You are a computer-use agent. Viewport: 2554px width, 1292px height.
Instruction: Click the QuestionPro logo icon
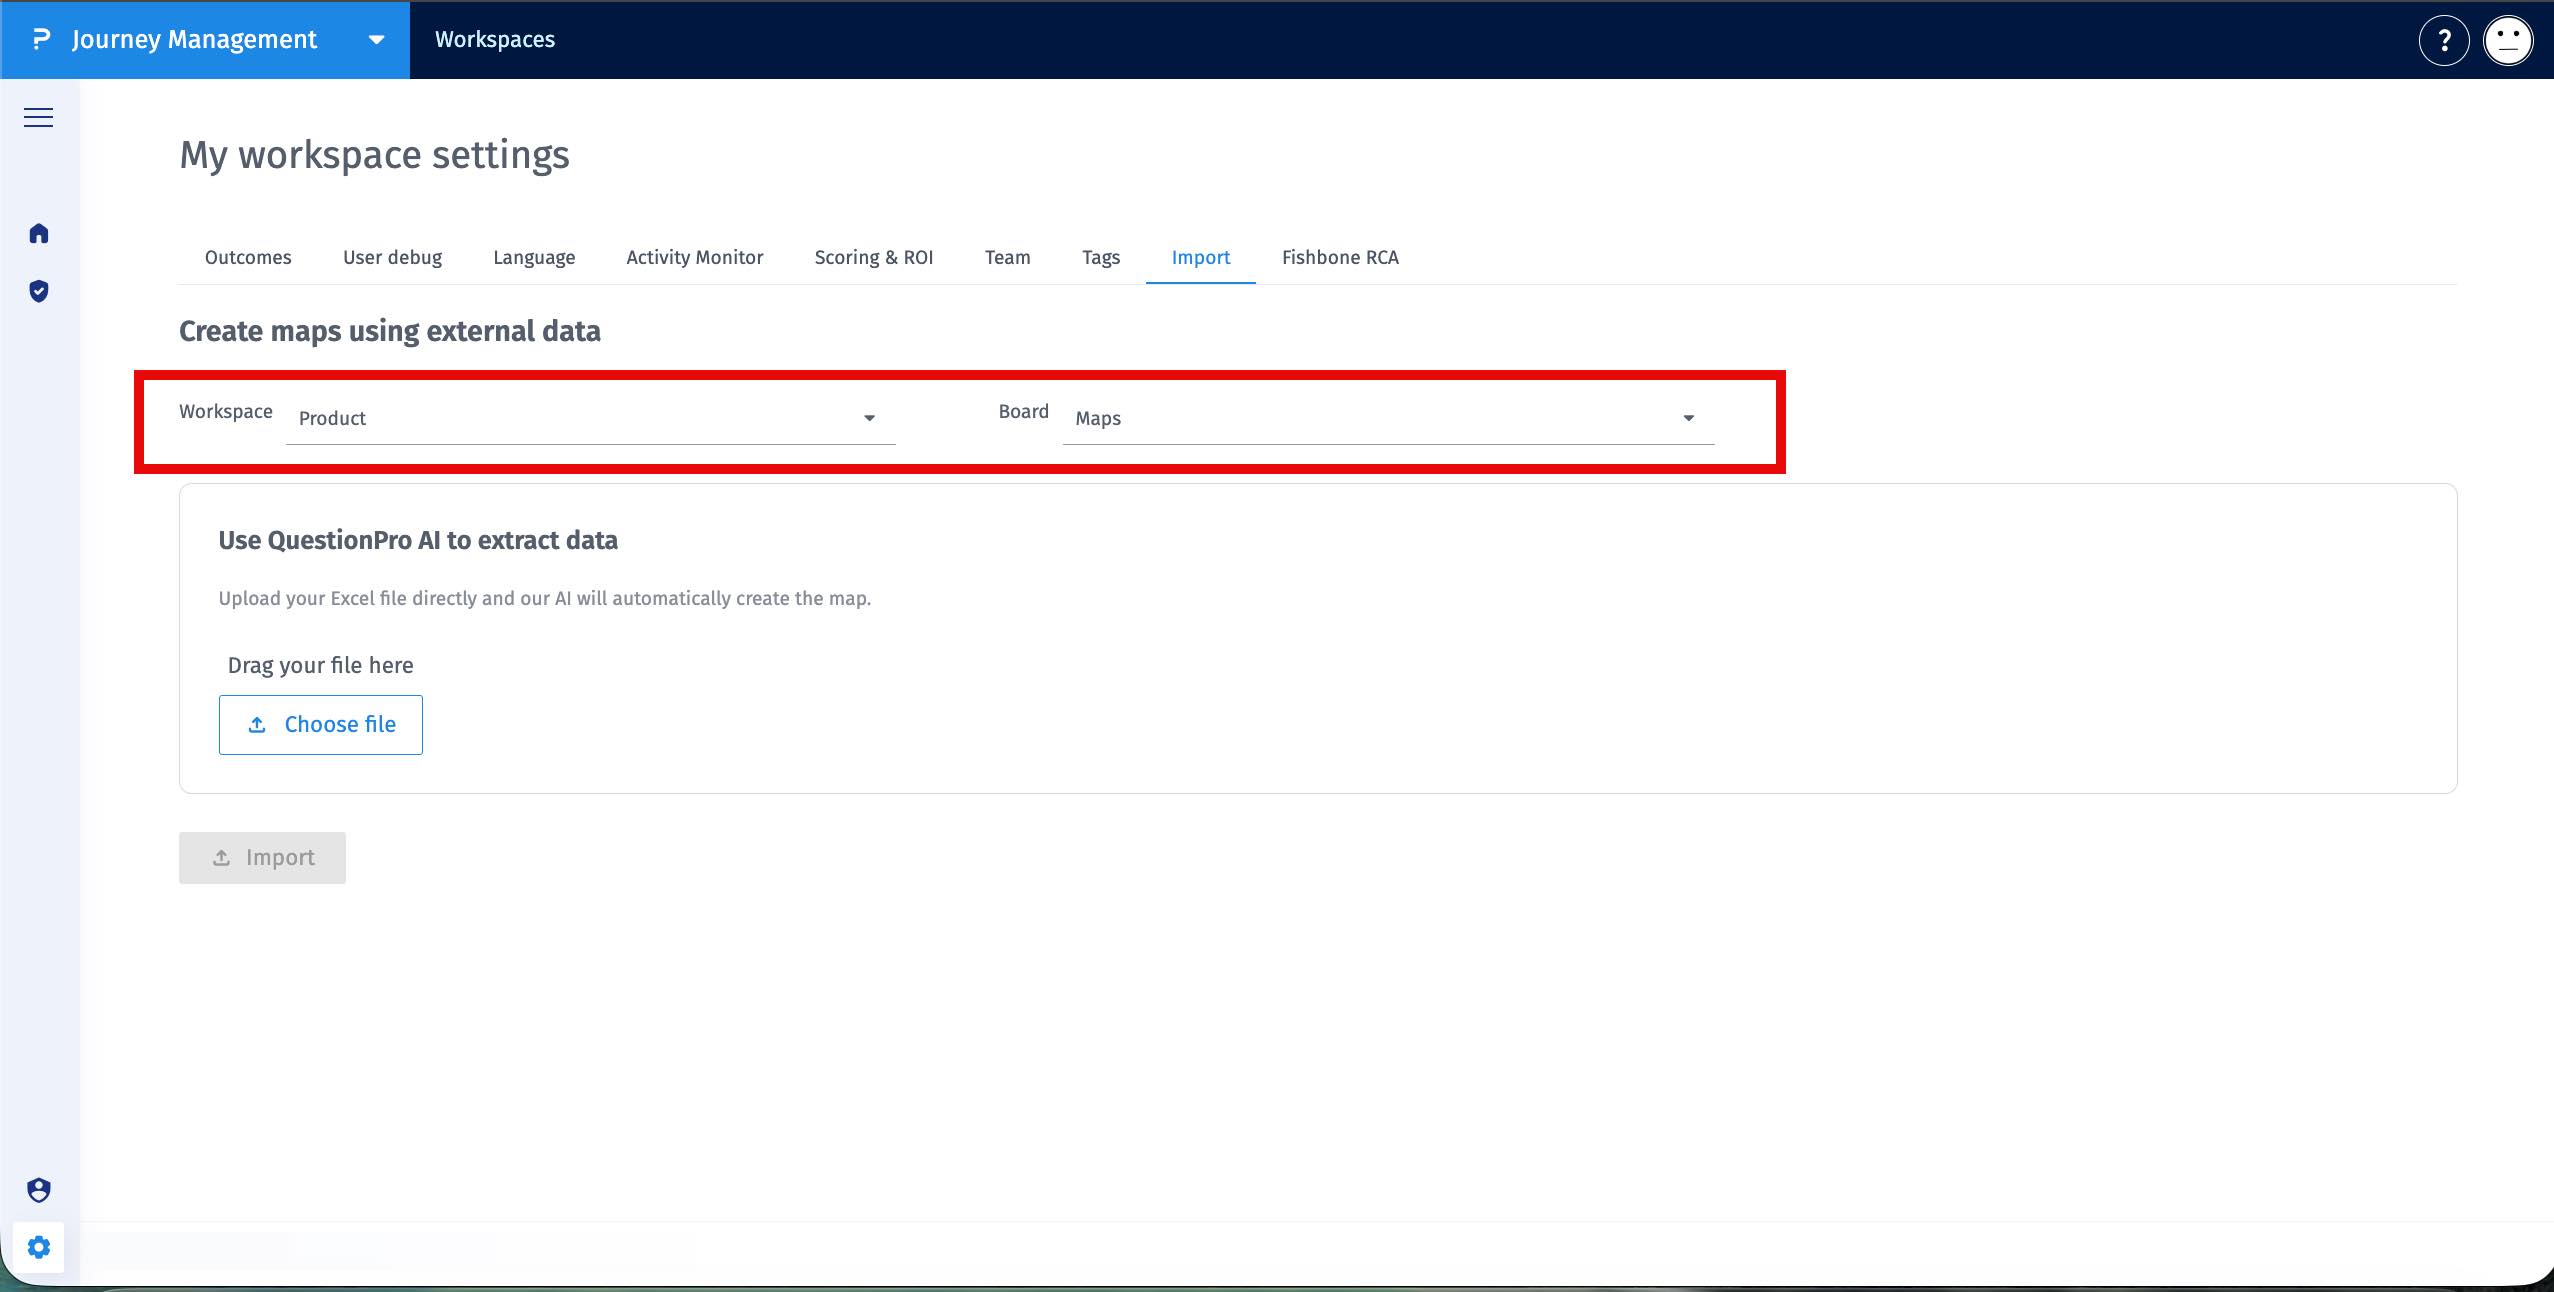click(40, 40)
